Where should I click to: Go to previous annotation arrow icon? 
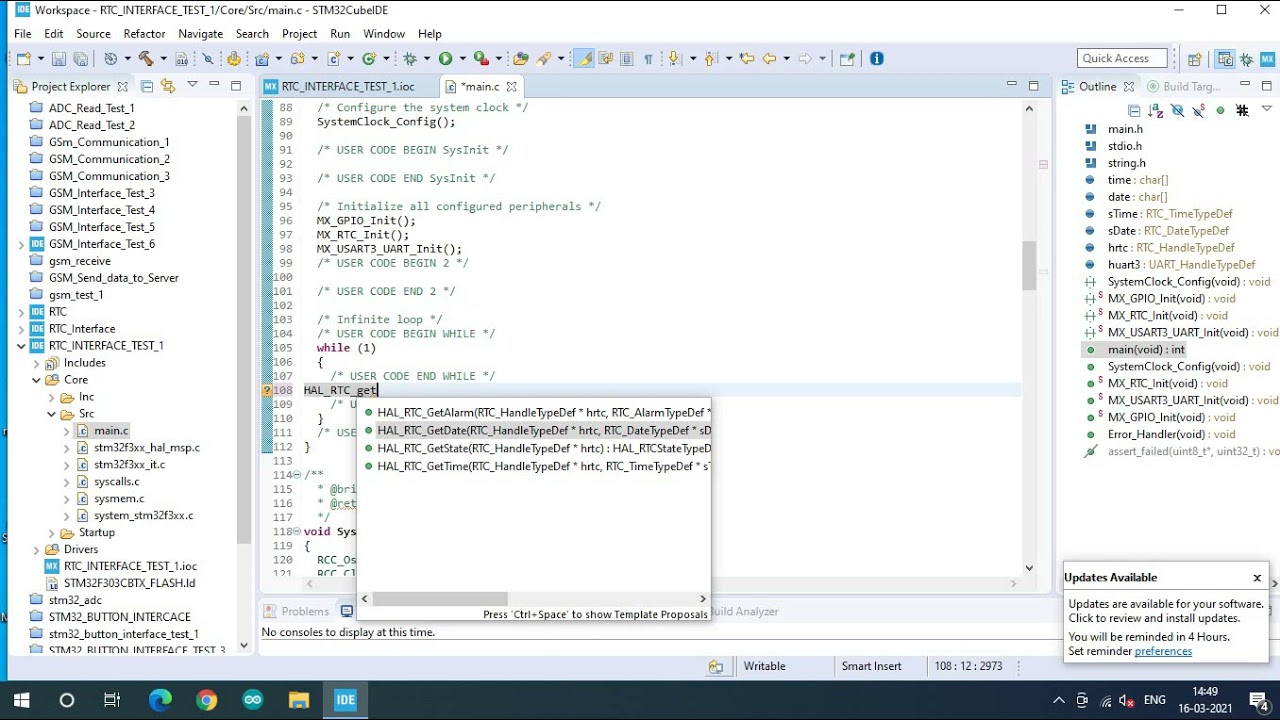(x=710, y=59)
